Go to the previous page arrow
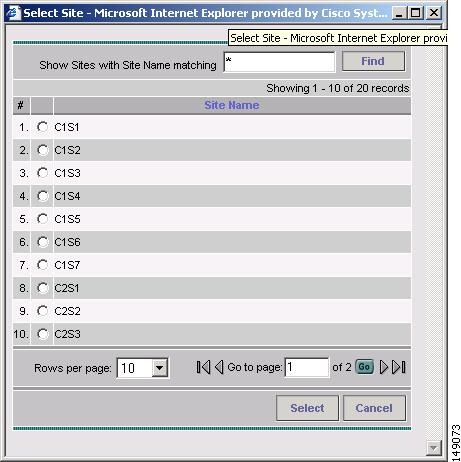The image size is (461, 462). tap(219, 367)
